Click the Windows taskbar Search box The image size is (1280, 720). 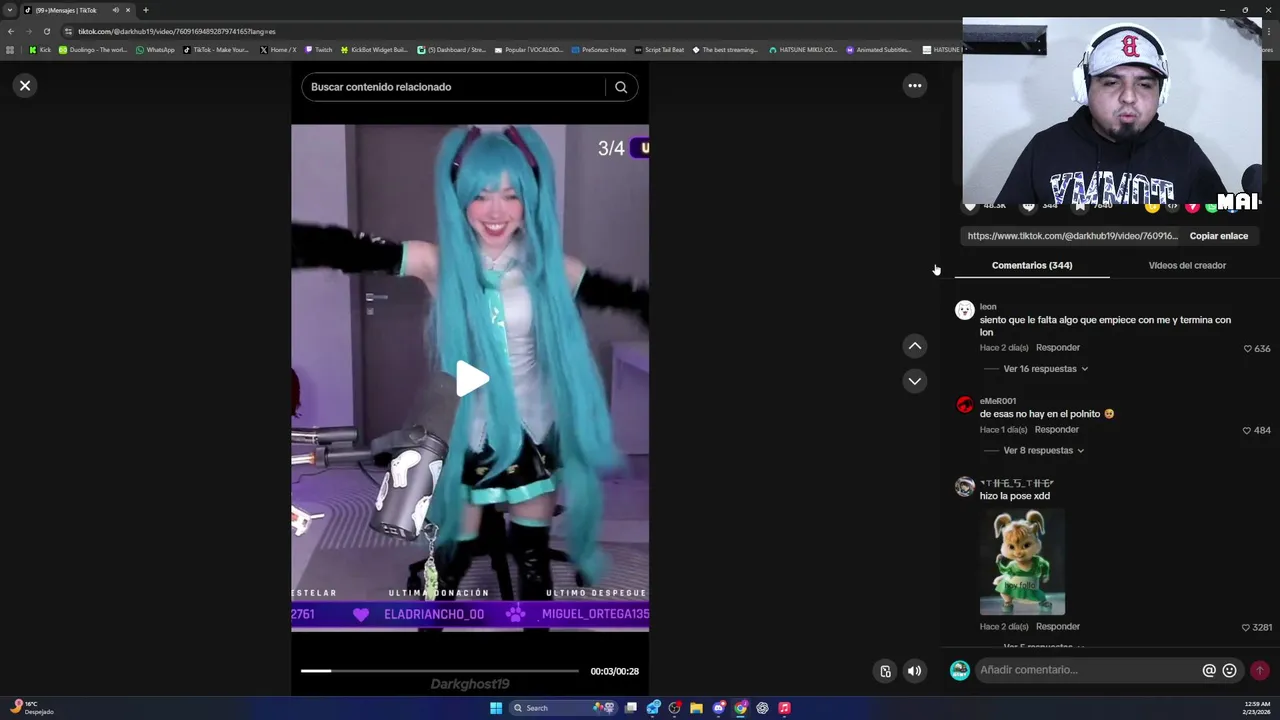tap(563, 708)
